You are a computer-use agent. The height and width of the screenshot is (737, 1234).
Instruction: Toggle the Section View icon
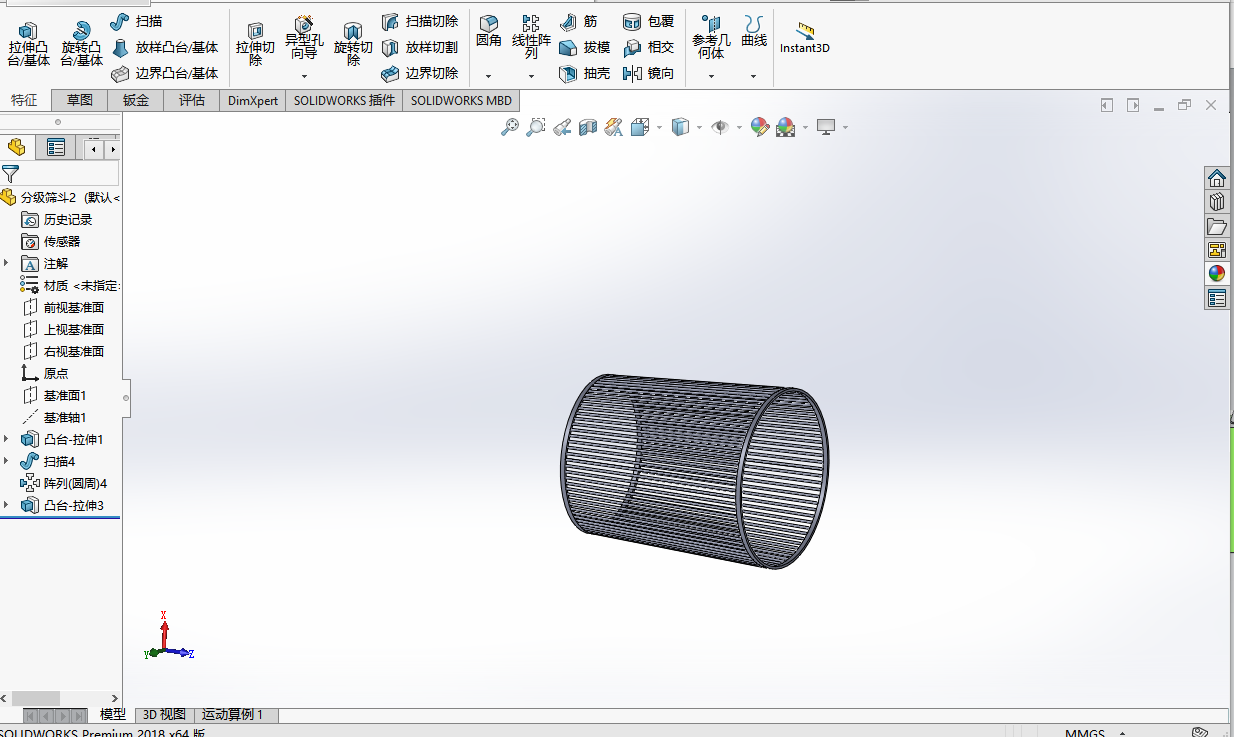588,127
